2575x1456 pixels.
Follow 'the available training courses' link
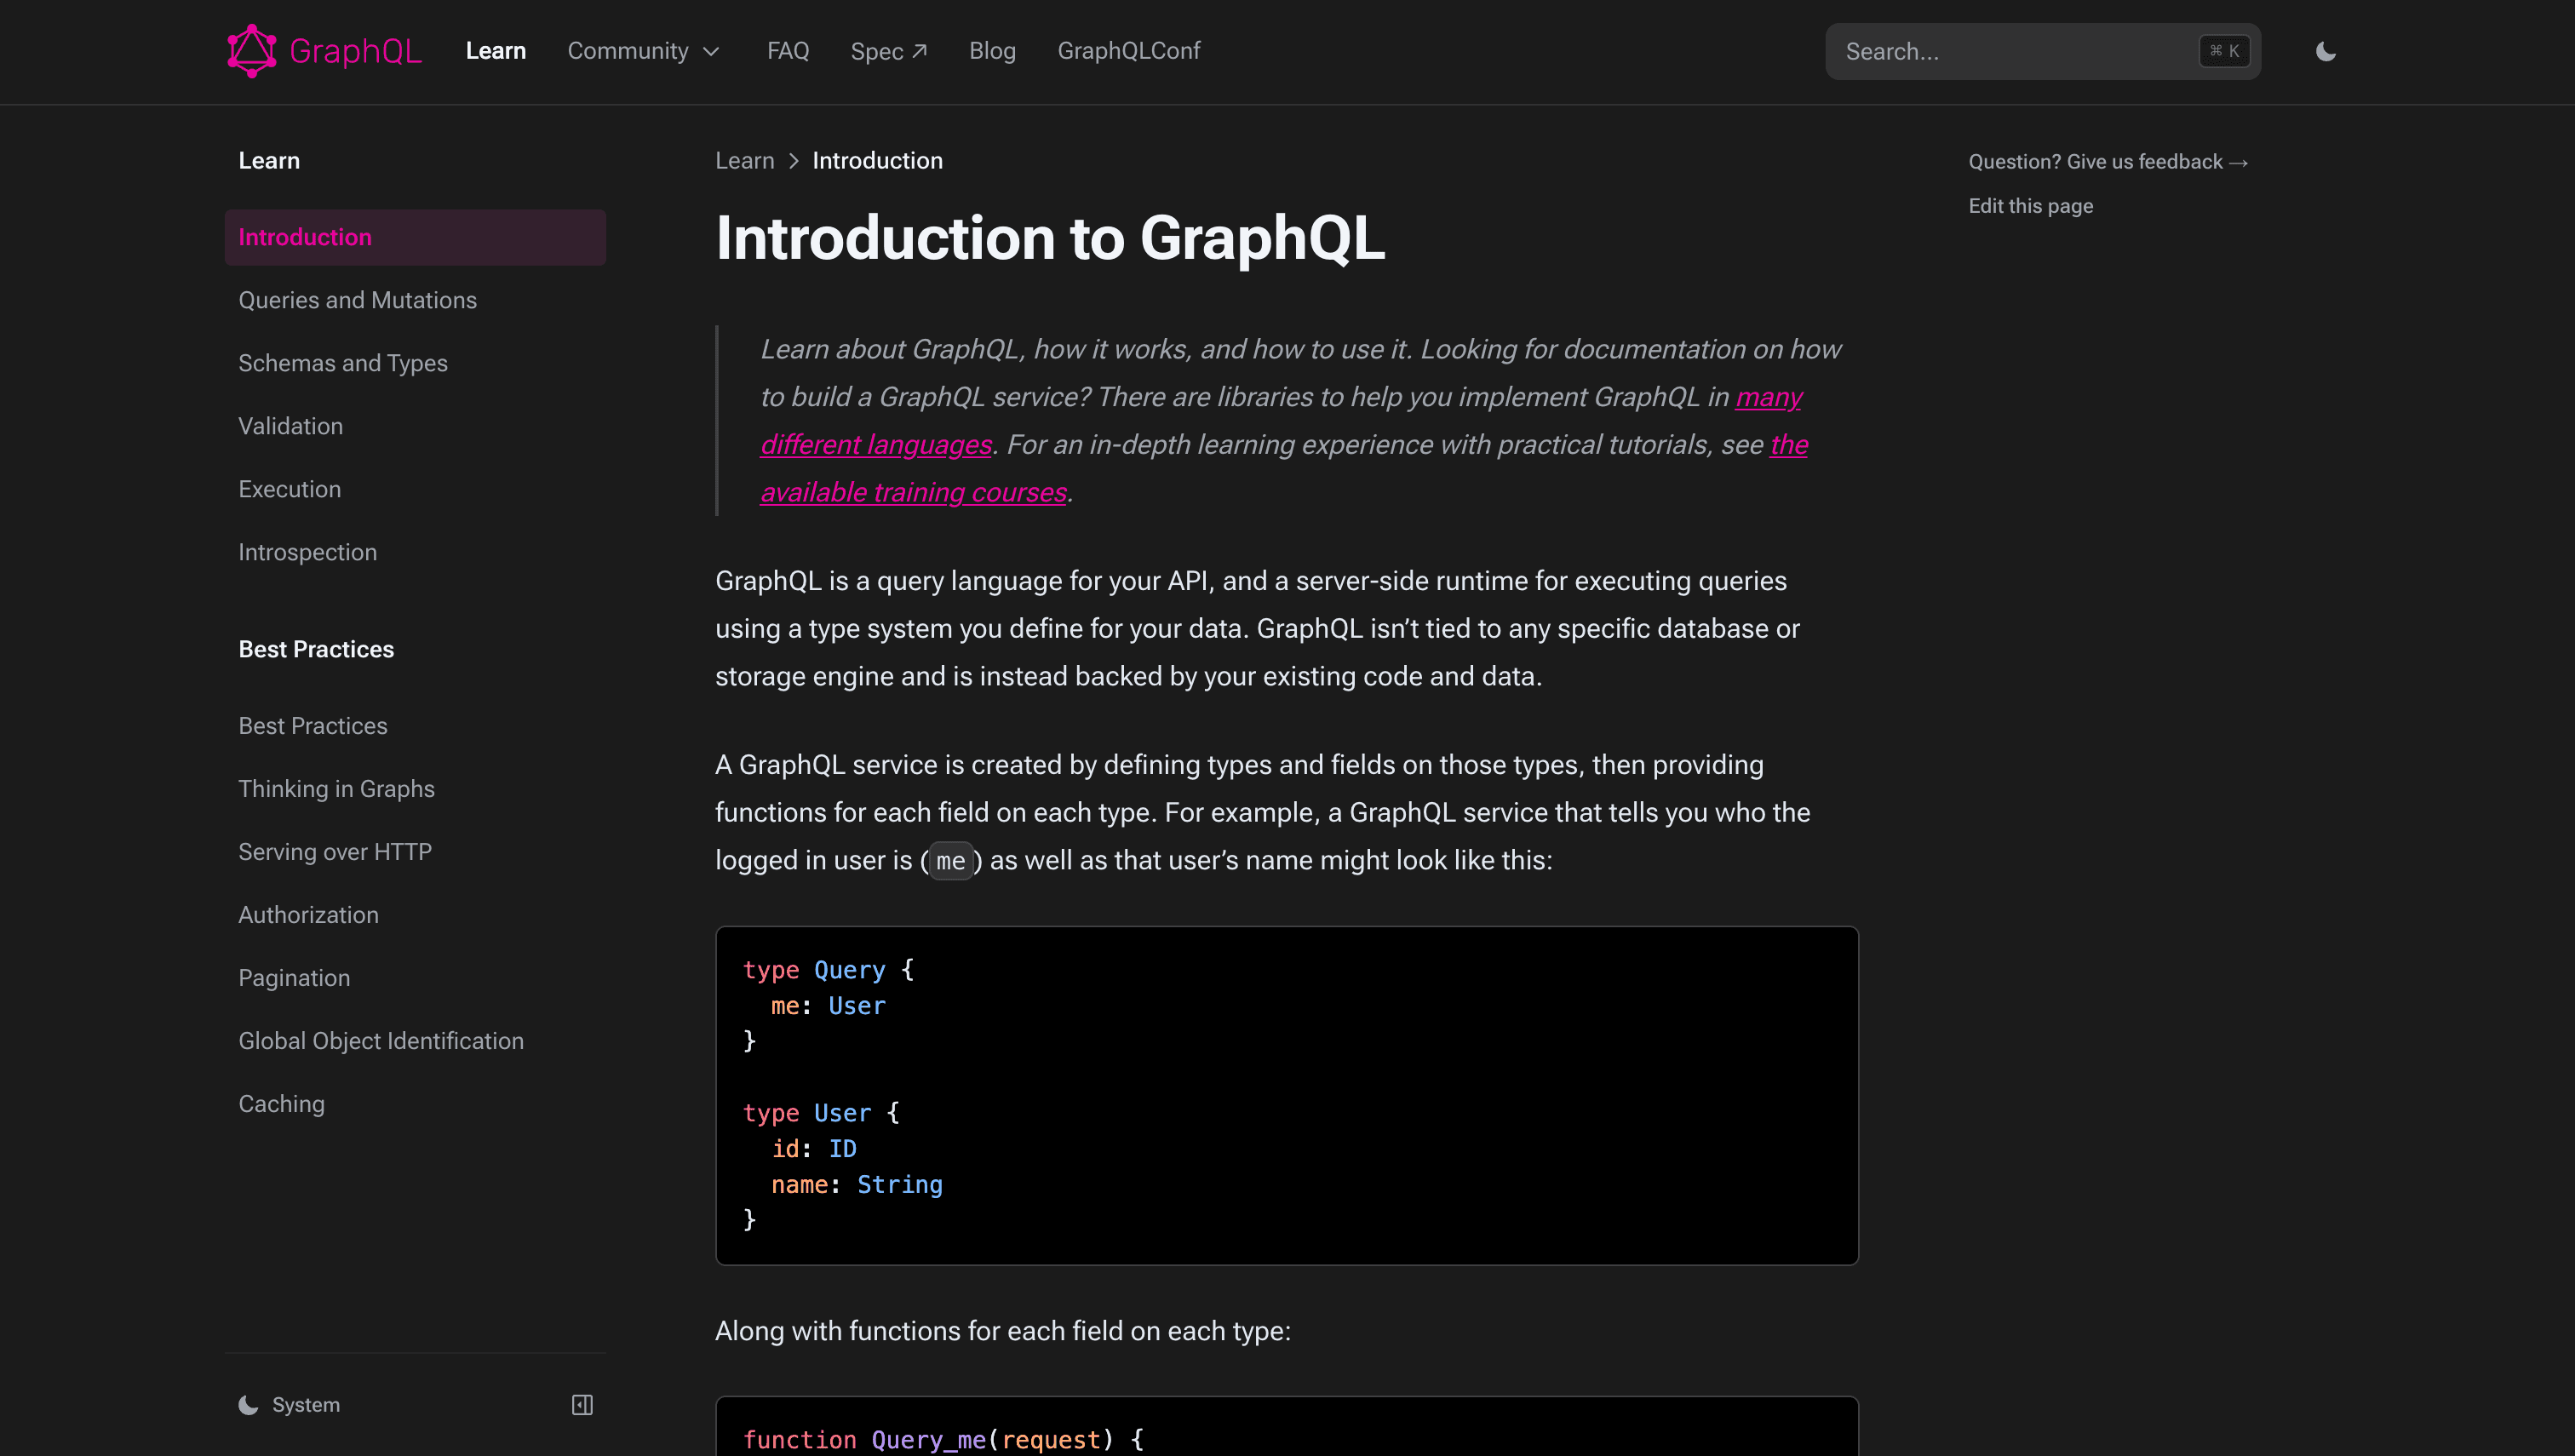coord(913,492)
